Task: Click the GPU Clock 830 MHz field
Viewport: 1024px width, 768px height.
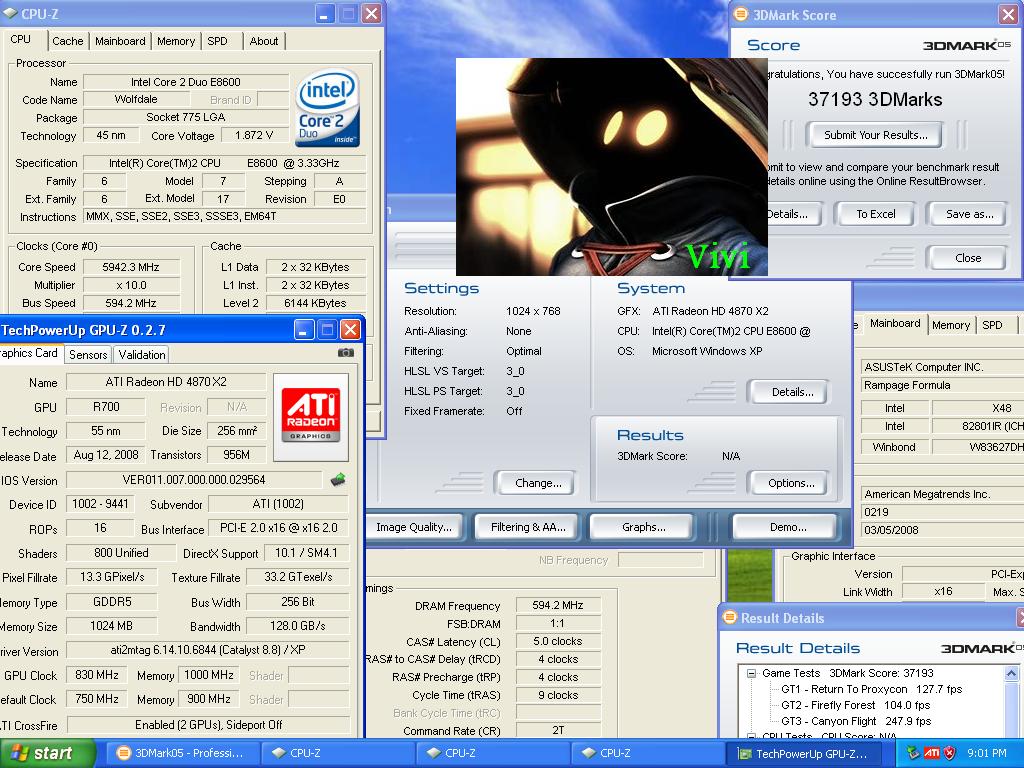Action: [x=97, y=675]
